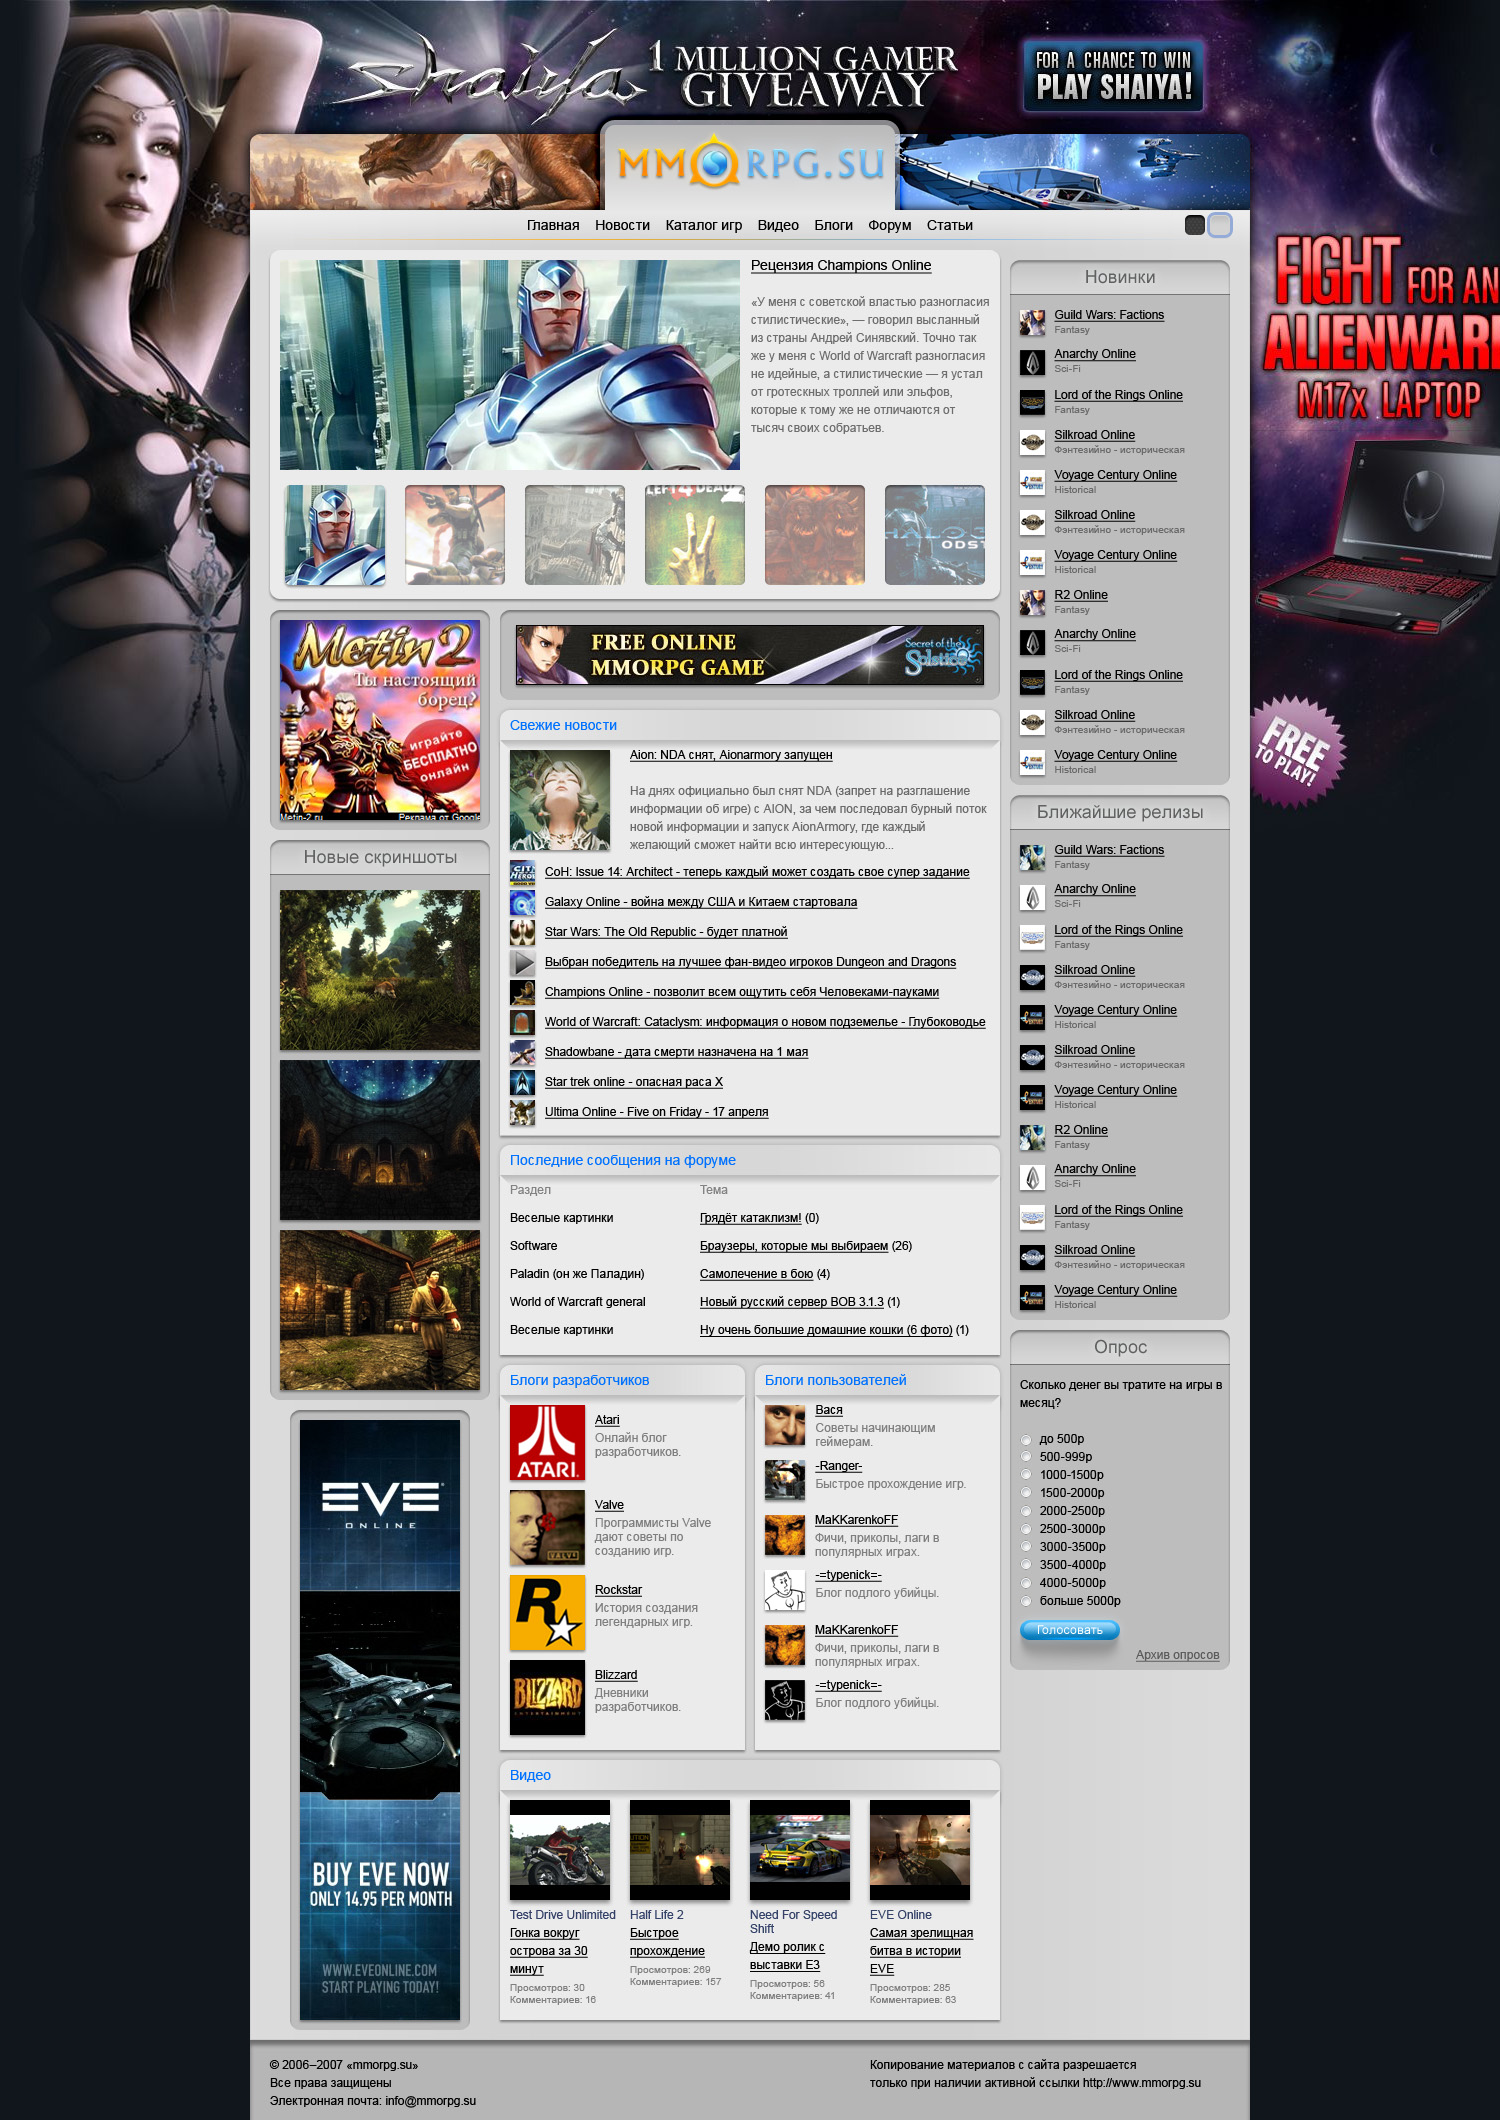Click the Free Online MMORPG Game banner
1500x2120 pixels.
coord(750,655)
